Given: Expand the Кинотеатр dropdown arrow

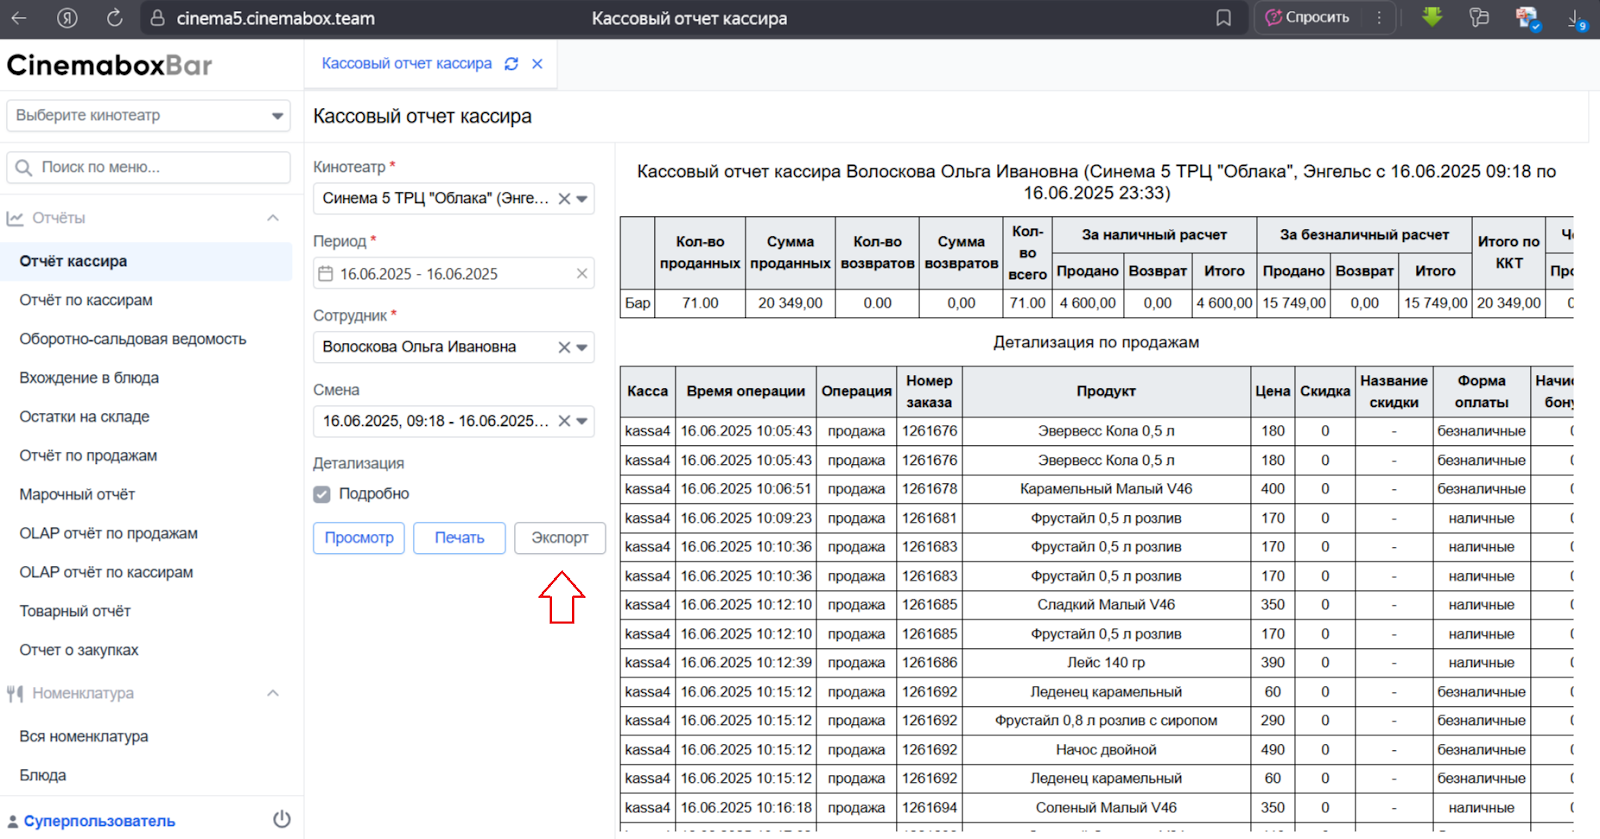Looking at the screenshot, I should [582, 198].
